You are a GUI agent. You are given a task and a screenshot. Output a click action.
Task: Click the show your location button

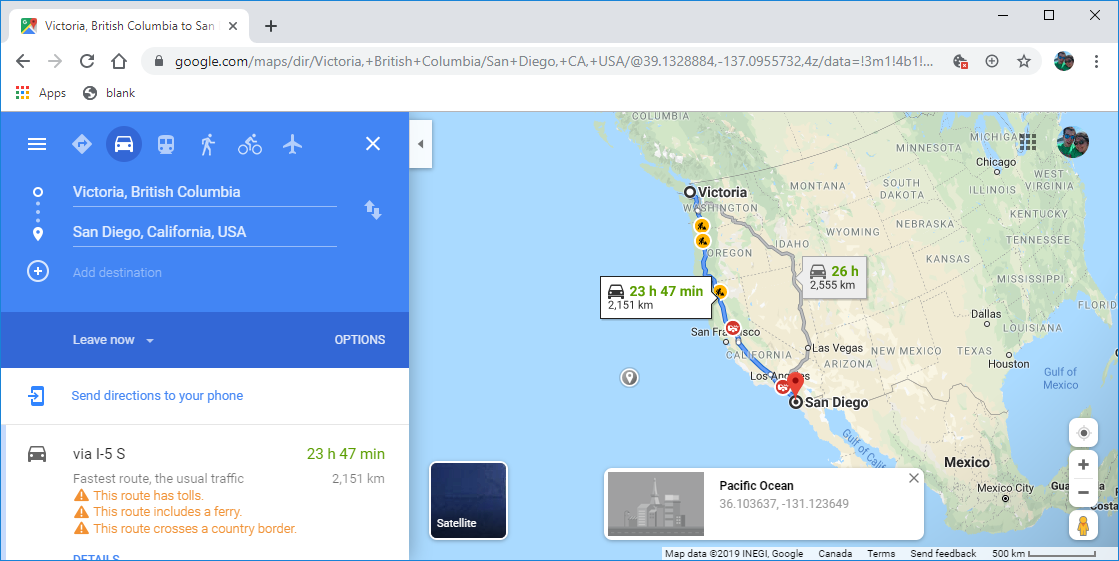click(1083, 433)
